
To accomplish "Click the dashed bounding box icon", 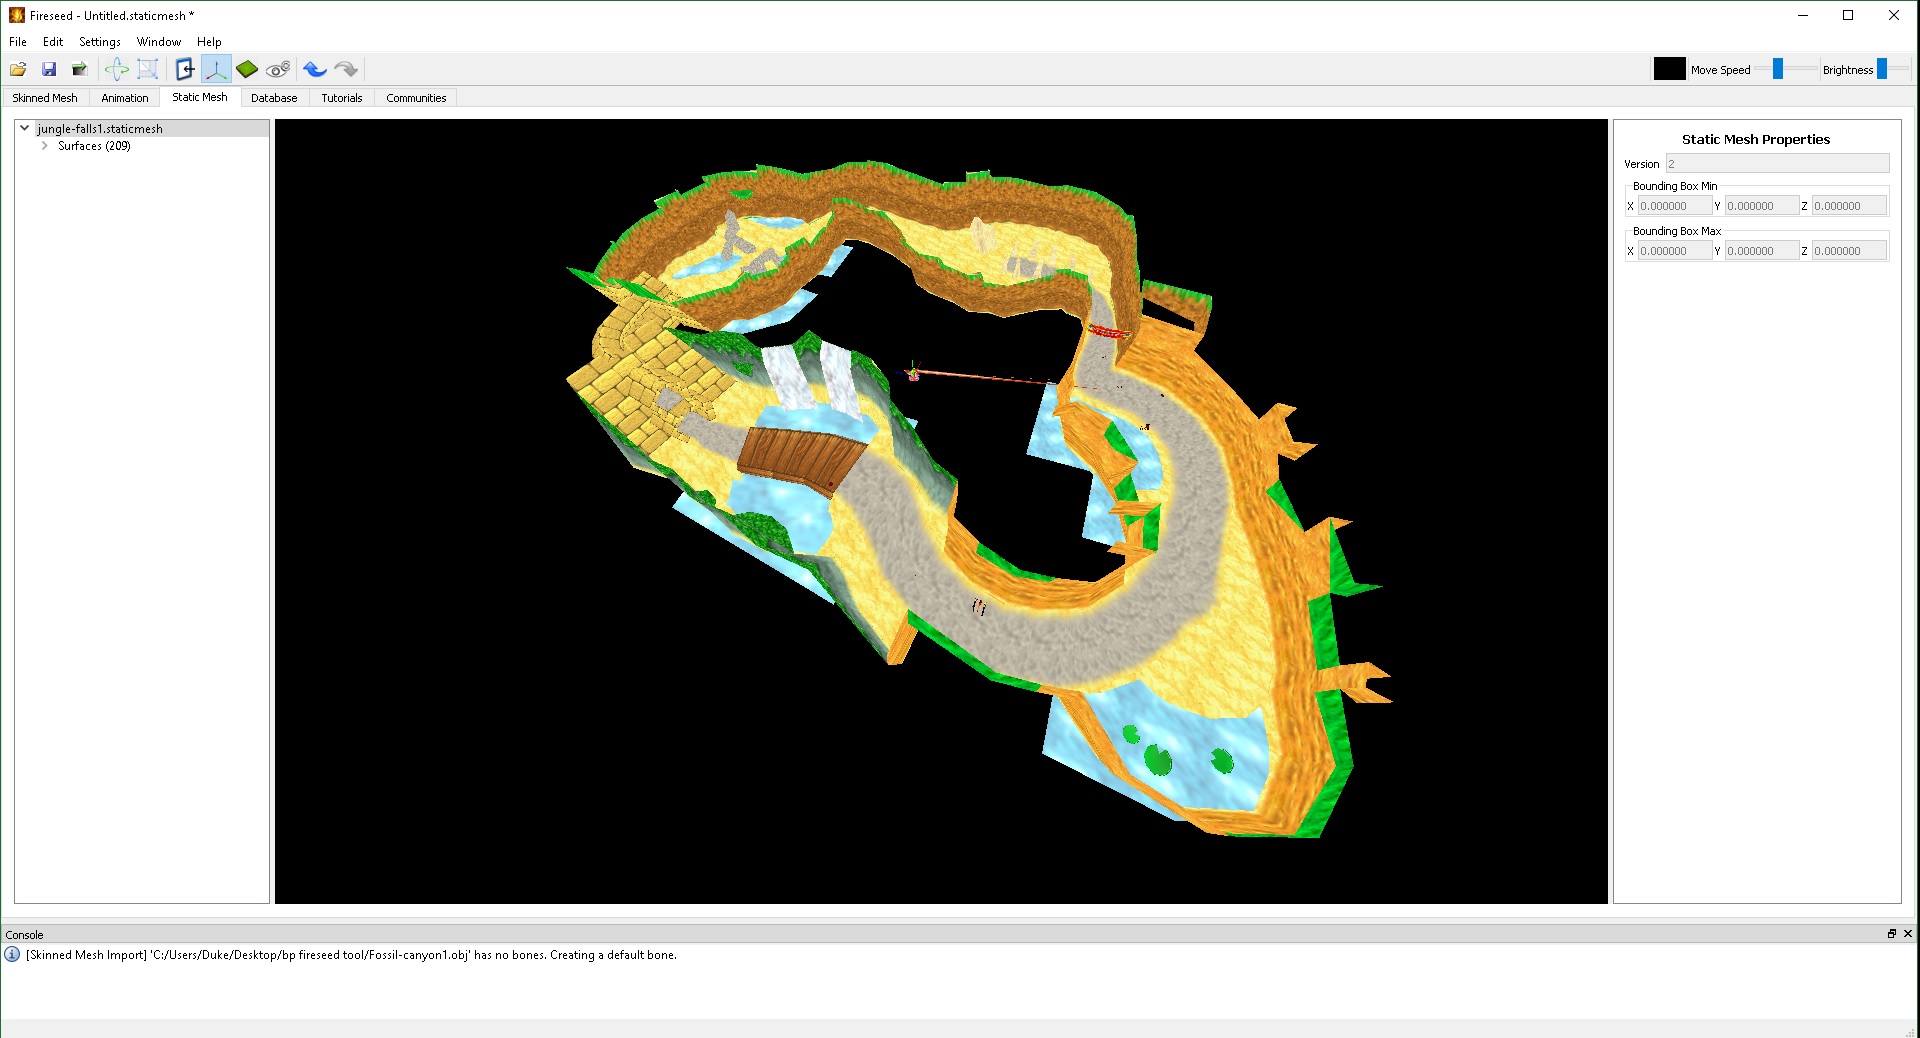I will 148,69.
